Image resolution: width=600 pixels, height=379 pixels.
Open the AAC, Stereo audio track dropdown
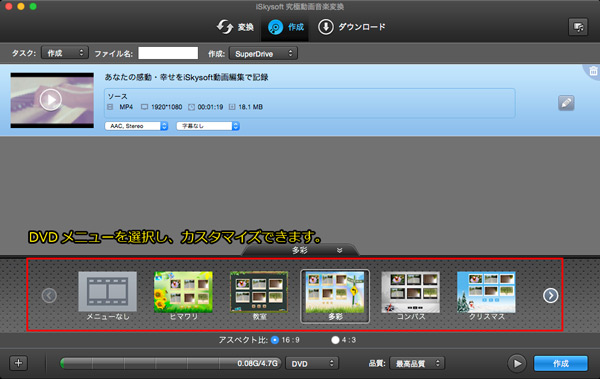[137, 126]
